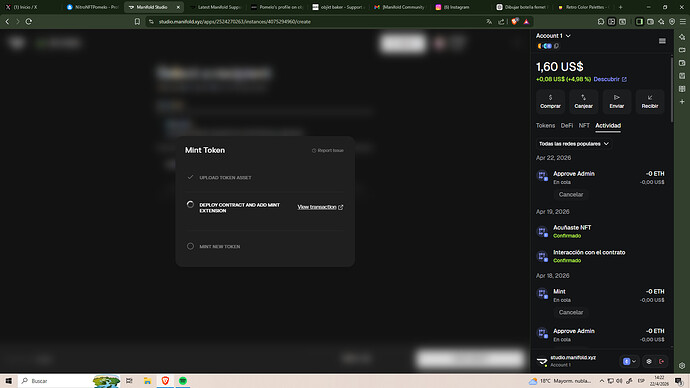
Task: Switch to the DeFi tab
Action: click(x=567, y=126)
